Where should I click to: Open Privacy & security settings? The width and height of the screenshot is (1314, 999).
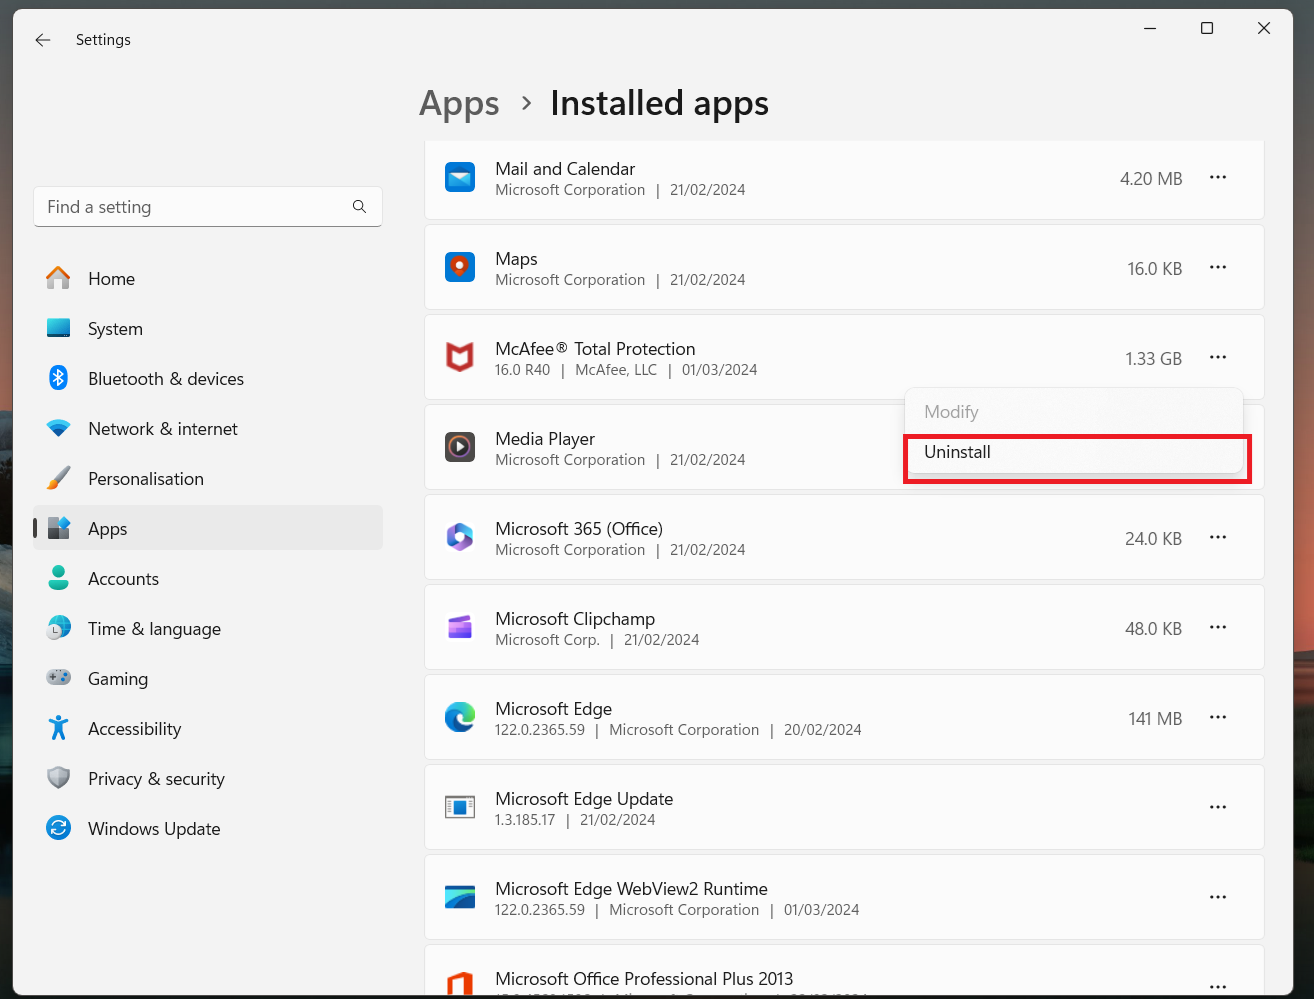[x=156, y=779]
